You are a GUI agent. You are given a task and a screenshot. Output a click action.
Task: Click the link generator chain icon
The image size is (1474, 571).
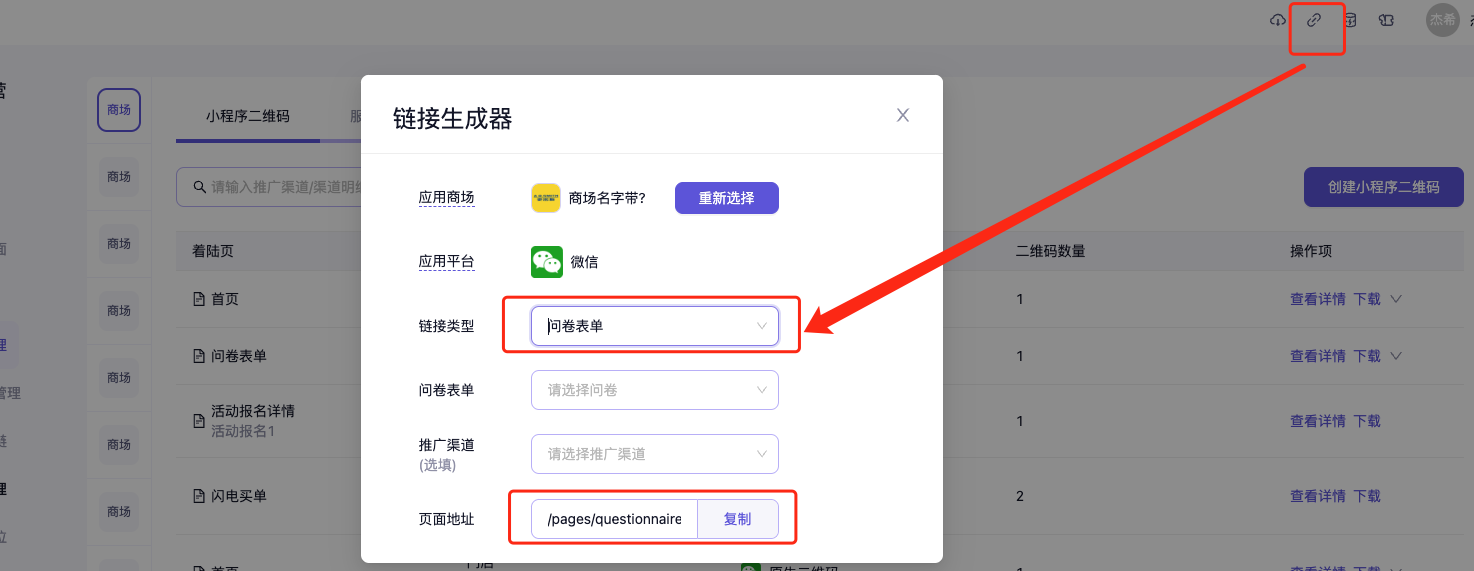click(1314, 20)
